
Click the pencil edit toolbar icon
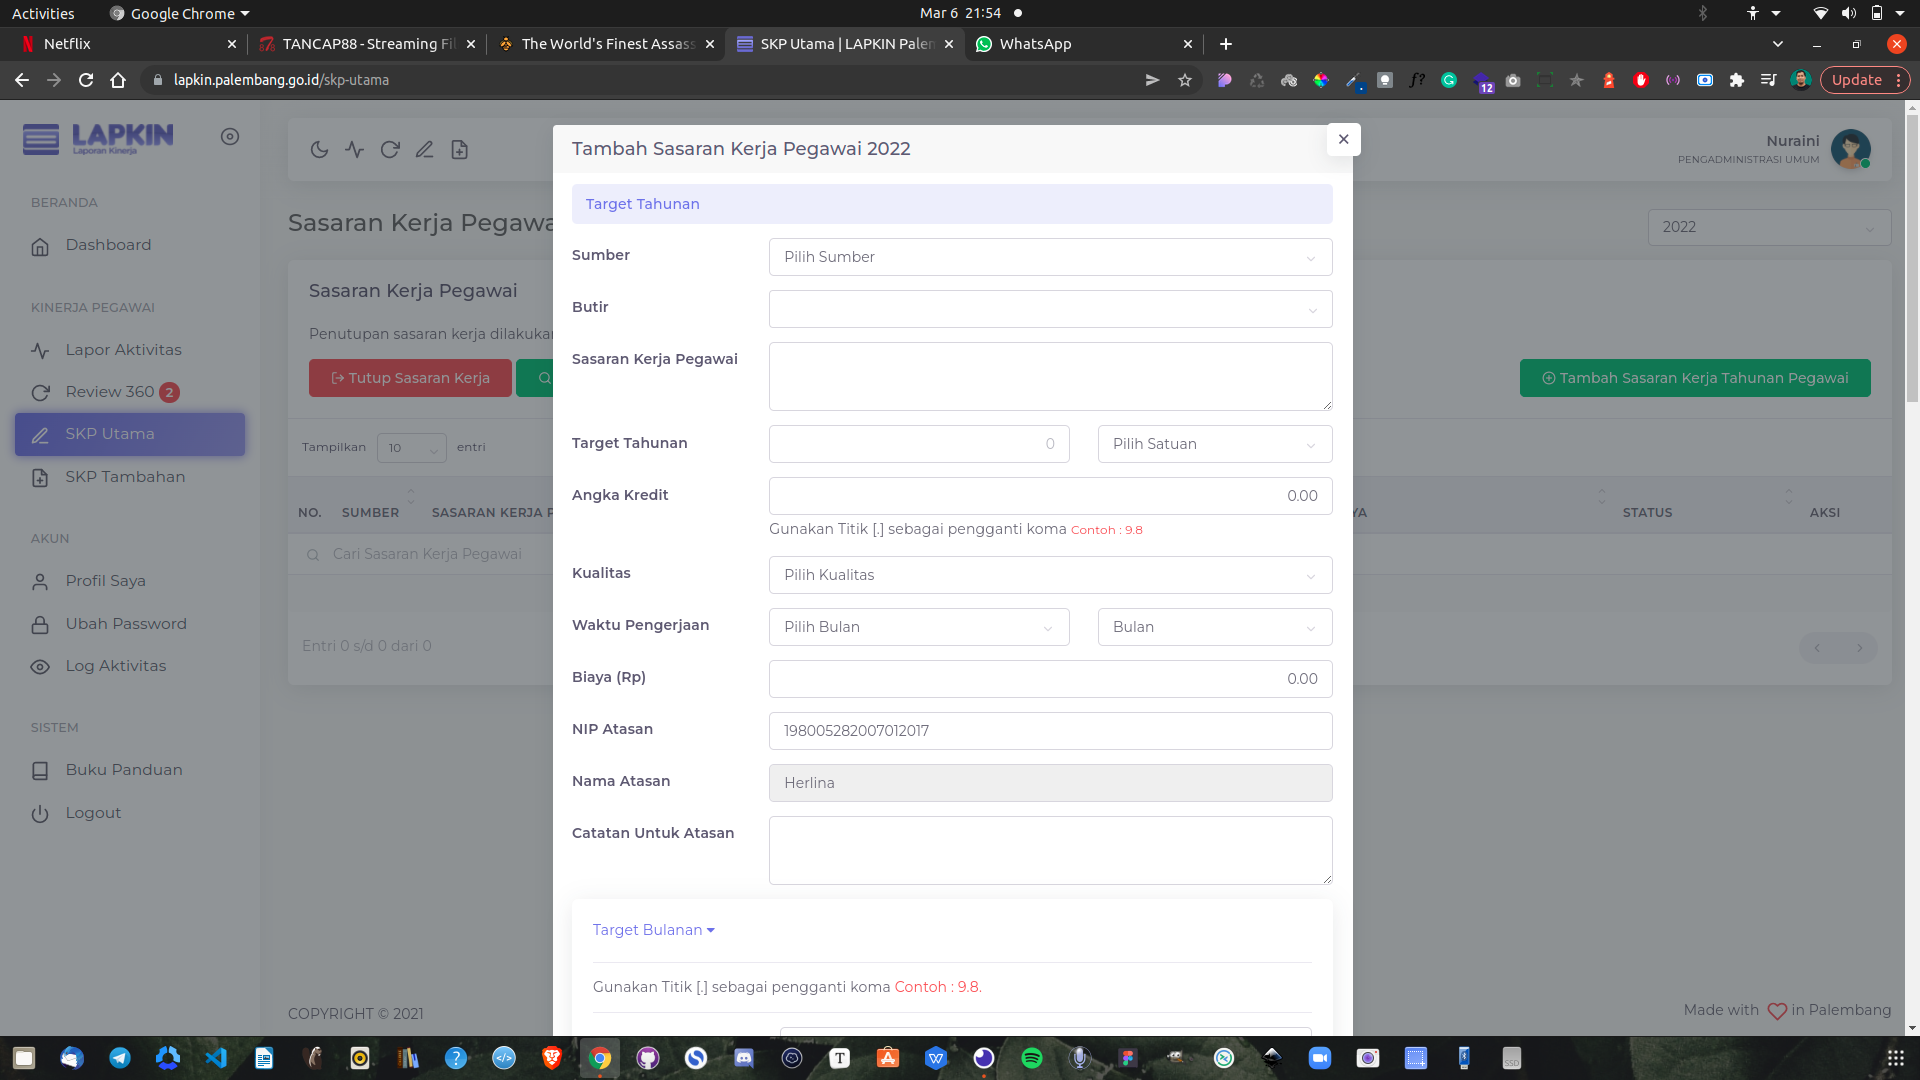tap(424, 150)
